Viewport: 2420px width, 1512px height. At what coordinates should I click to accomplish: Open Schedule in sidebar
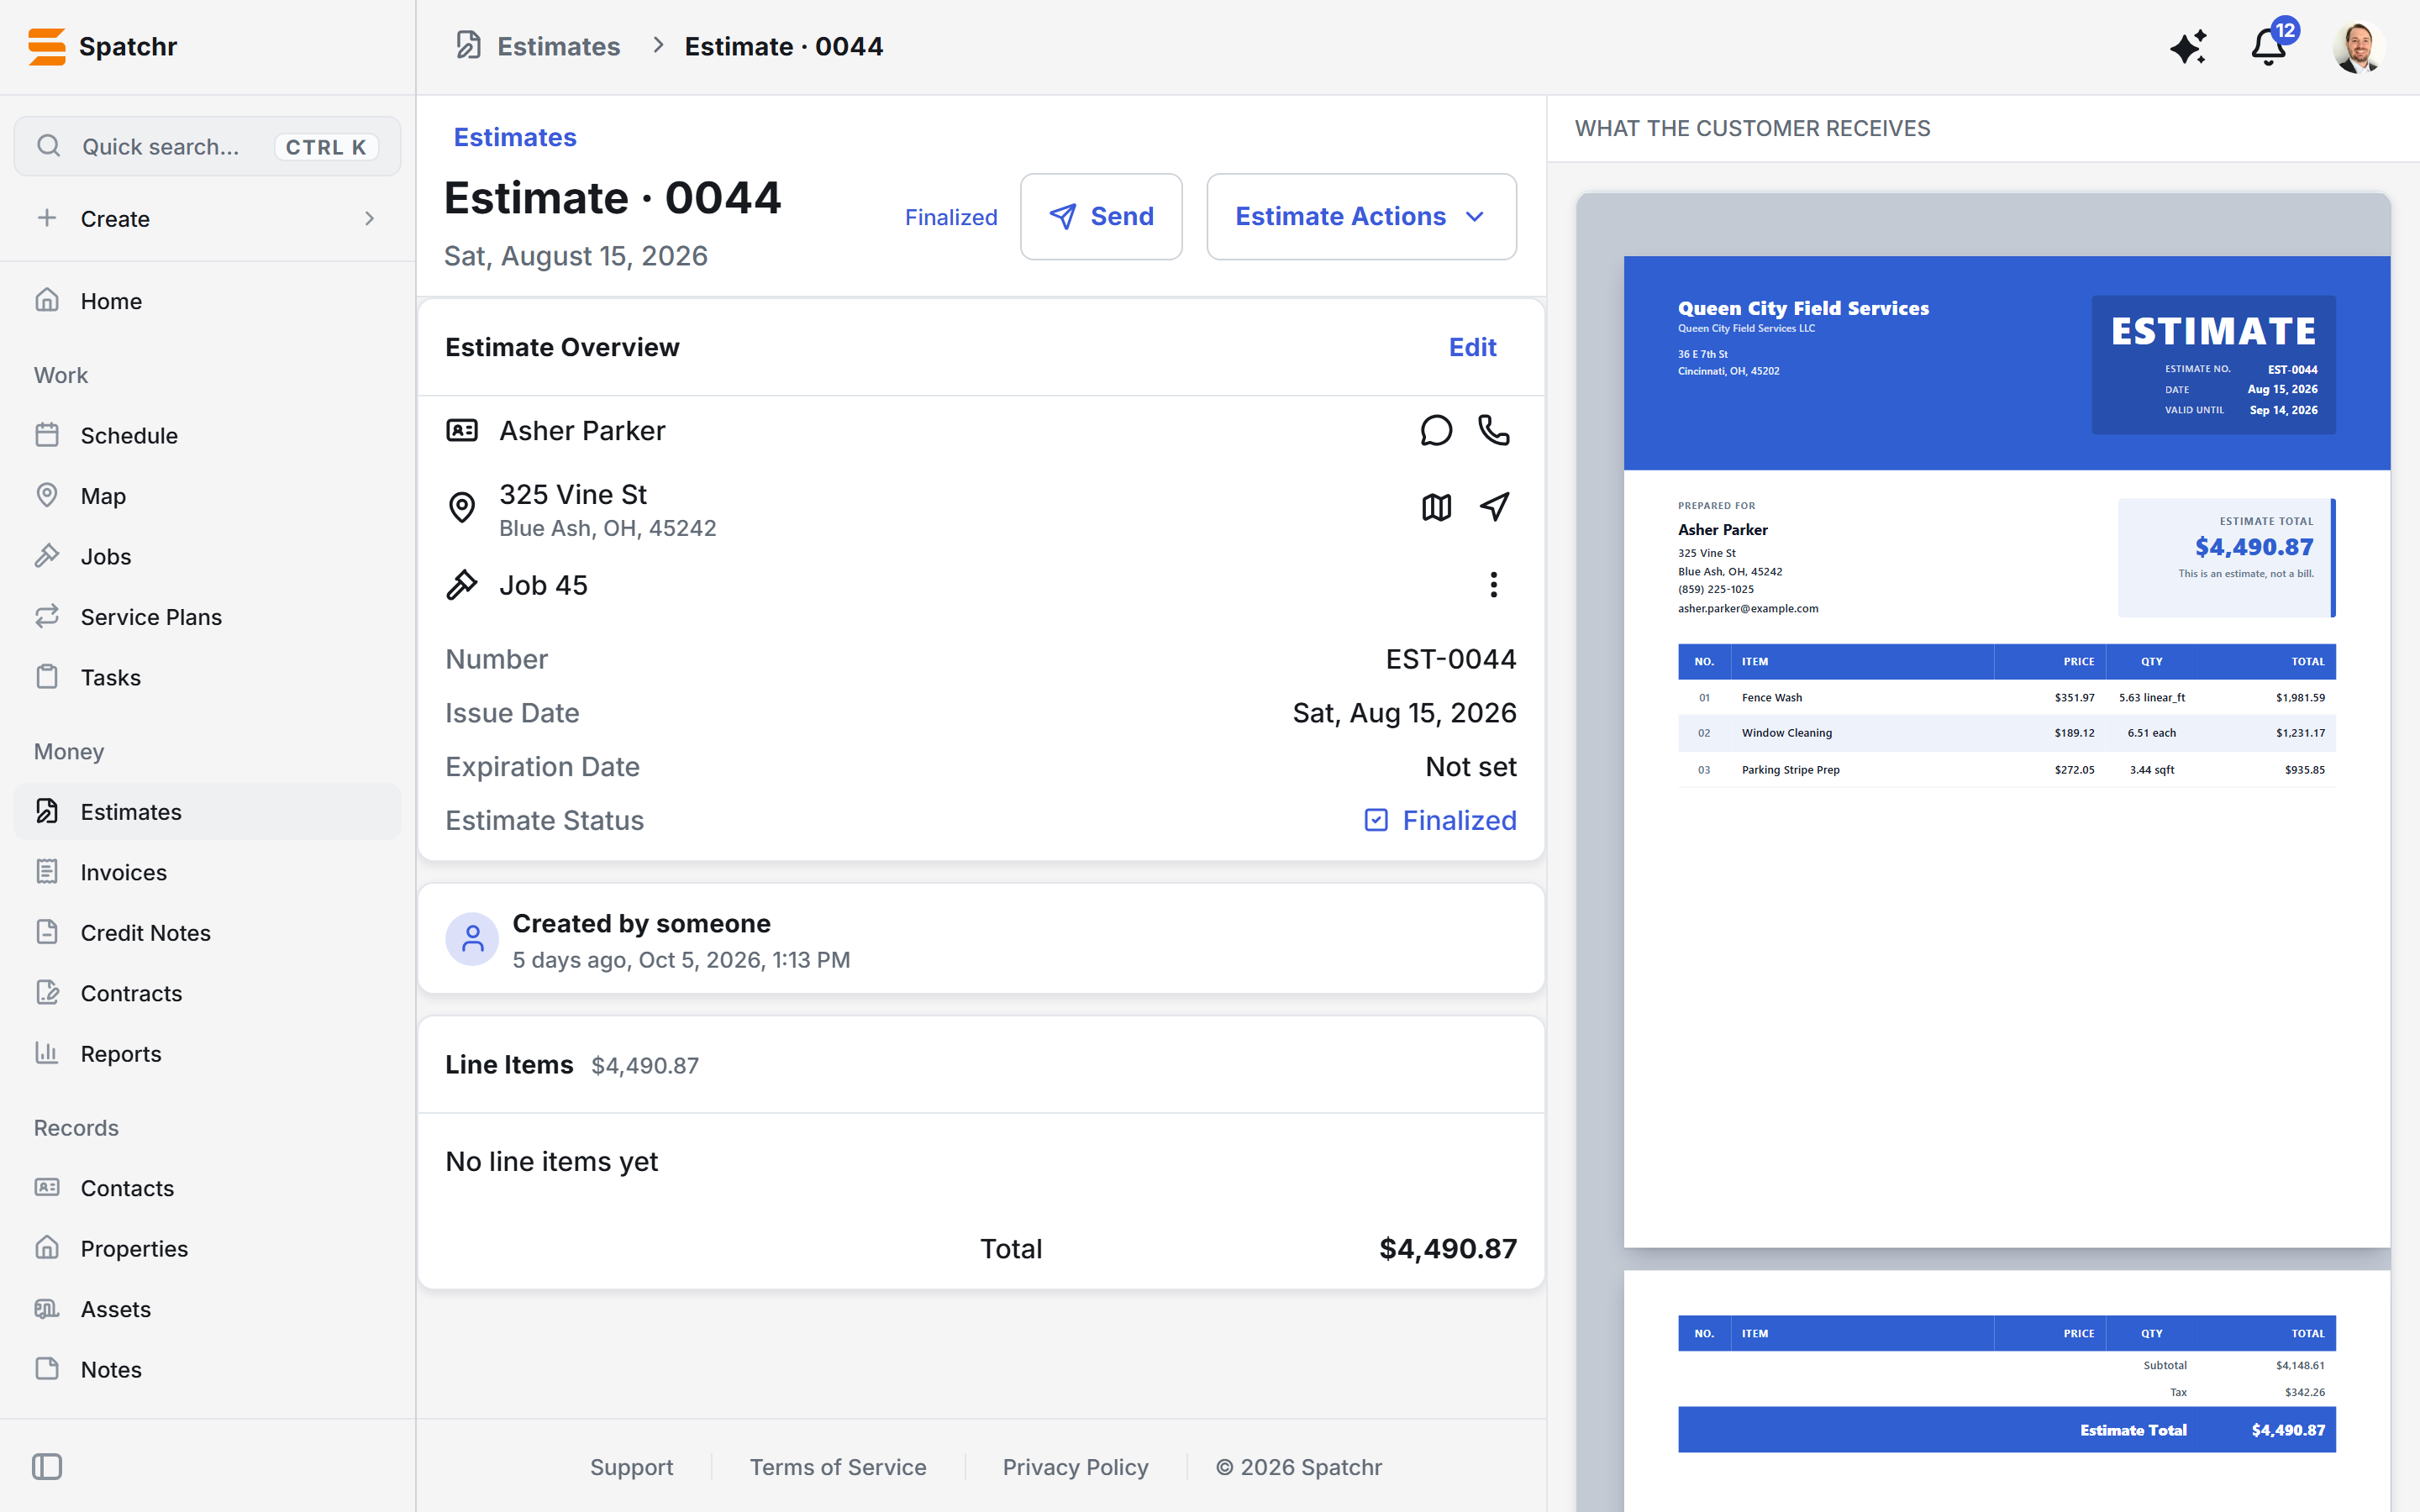pyautogui.click(x=207, y=436)
